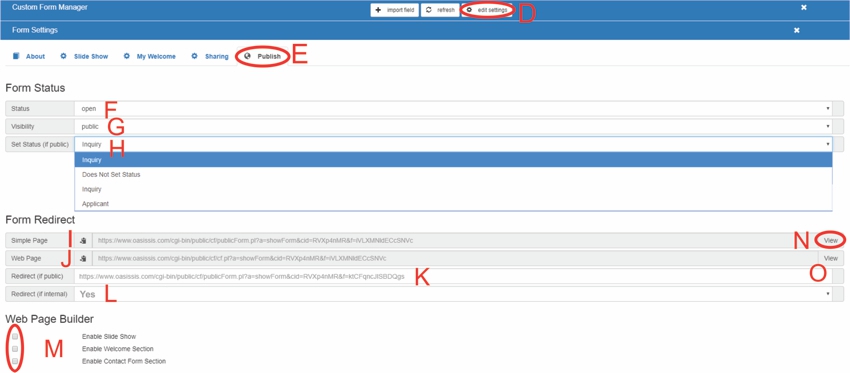Click the About tab book icon
Screen dimensions: 850x373
pos(16,56)
